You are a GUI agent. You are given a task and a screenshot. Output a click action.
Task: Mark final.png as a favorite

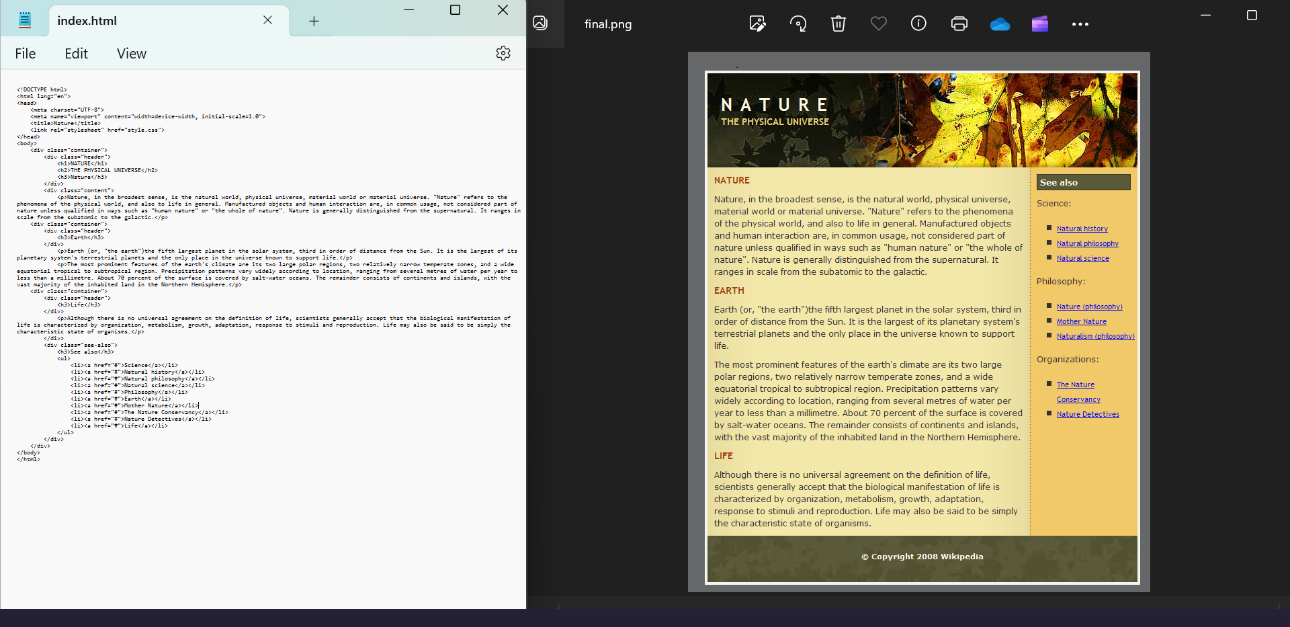pyautogui.click(x=878, y=22)
